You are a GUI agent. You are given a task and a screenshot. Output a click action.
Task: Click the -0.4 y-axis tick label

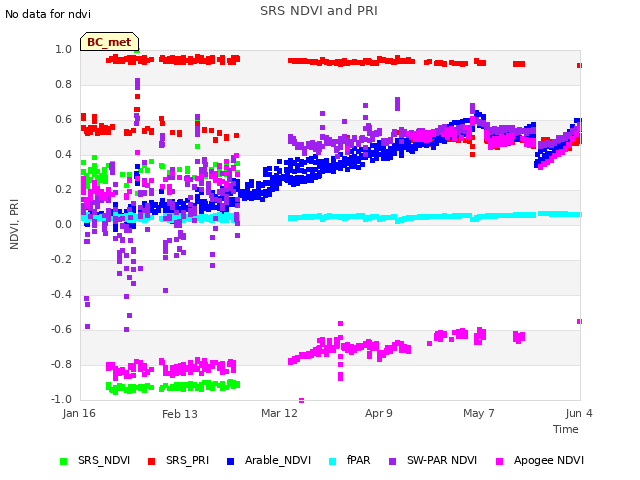[61, 294]
